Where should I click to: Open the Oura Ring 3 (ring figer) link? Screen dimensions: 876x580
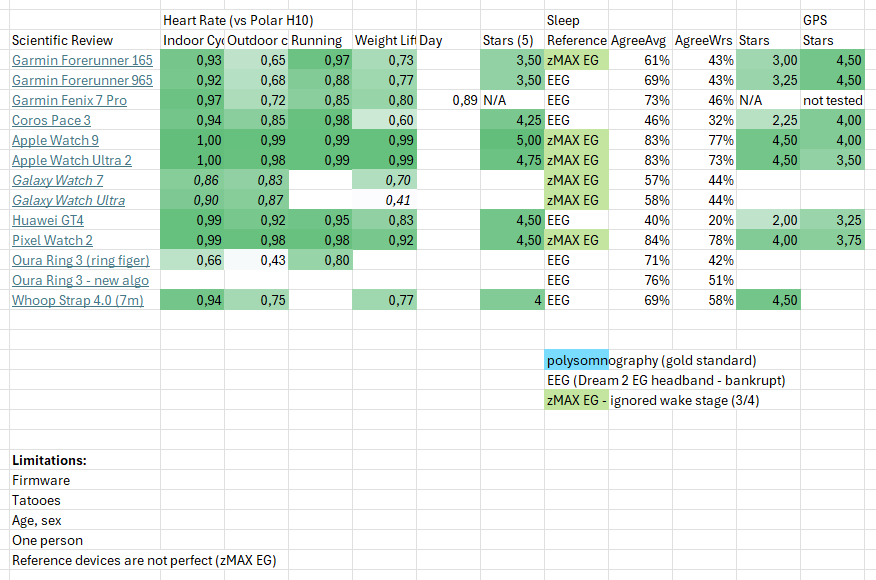tap(80, 261)
